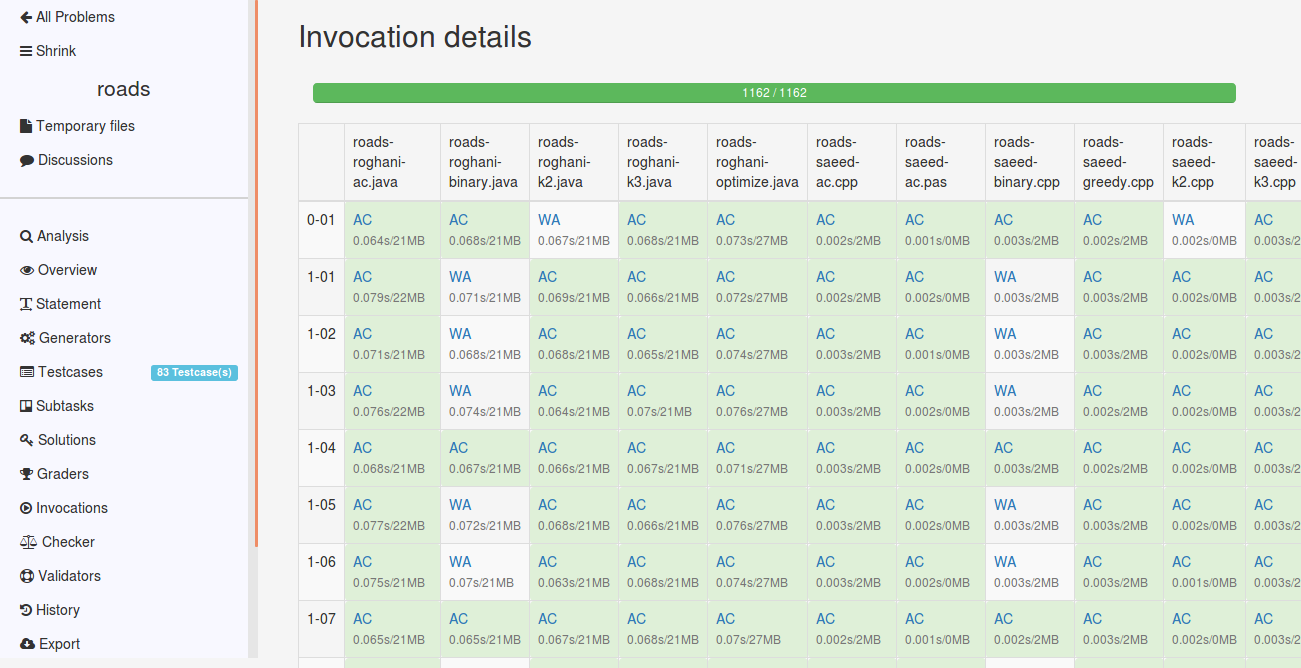Viewport: 1301px width, 668px height.
Task: Click the 83 Testcase(s) badge
Action: [x=194, y=373]
